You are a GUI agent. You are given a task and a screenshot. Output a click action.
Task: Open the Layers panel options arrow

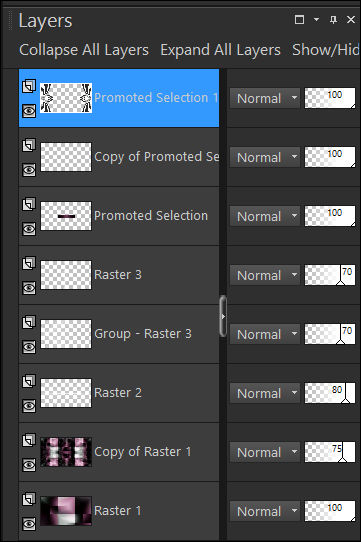coord(316,20)
